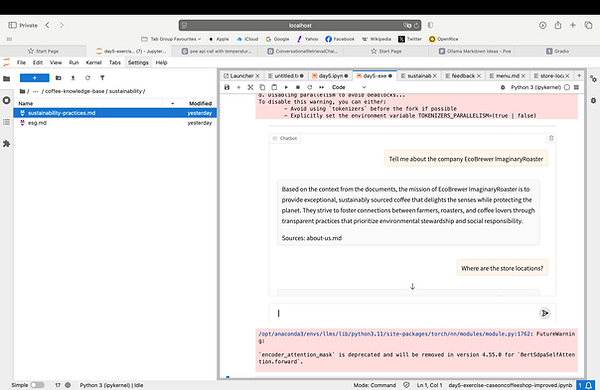Screen dimensions: 600x390
Task: Open the Tabs menu
Action: (x=115, y=62)
